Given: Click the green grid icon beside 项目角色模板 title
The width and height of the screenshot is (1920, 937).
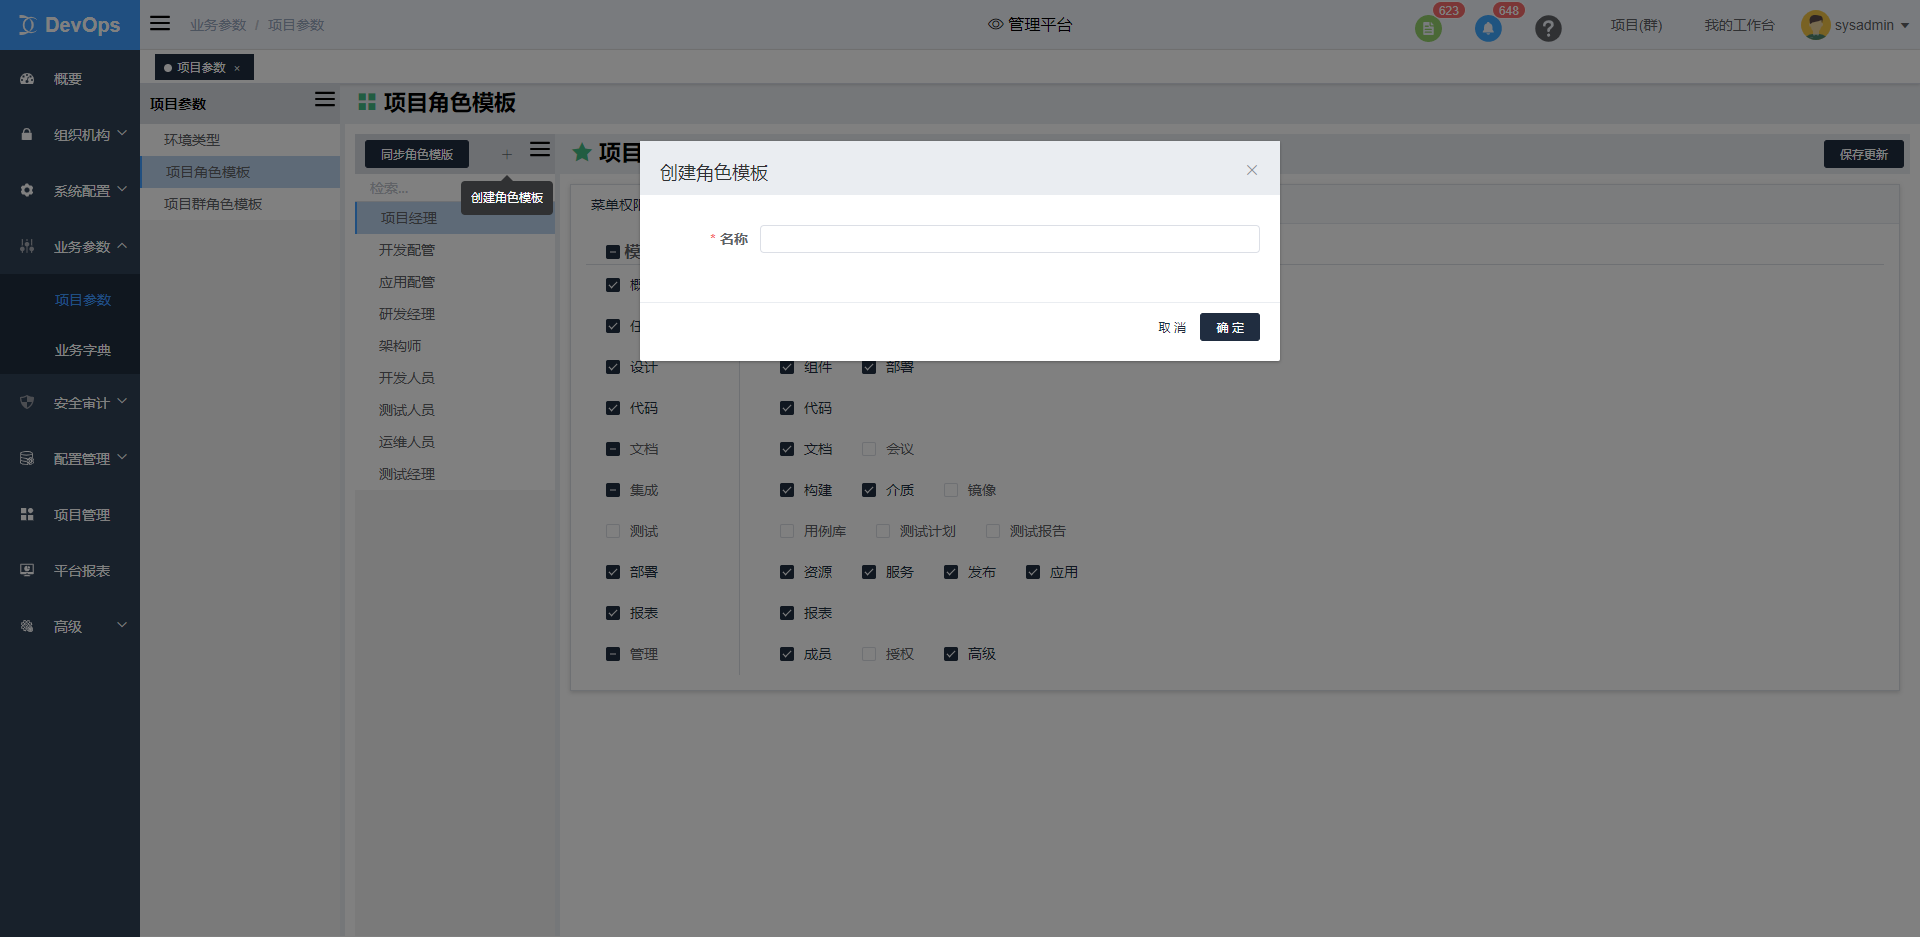Looking at the screenshot, I should (367, 102).
